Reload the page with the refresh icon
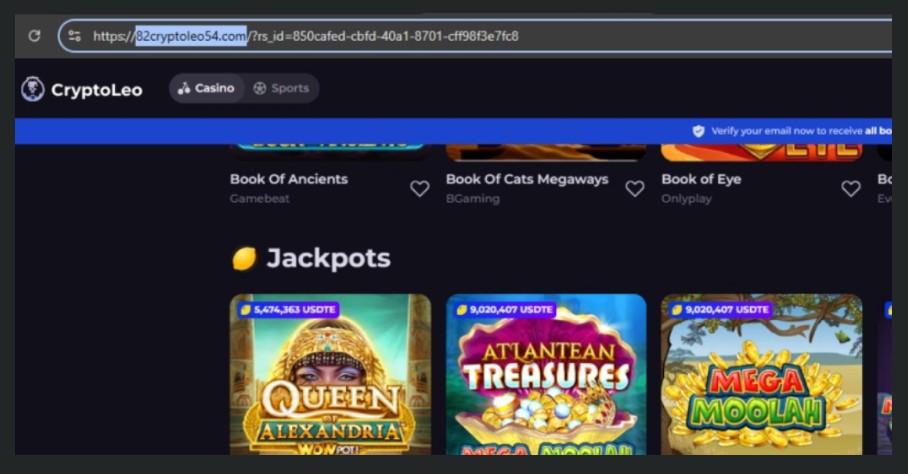908x474 pixels. click(34, 36)
